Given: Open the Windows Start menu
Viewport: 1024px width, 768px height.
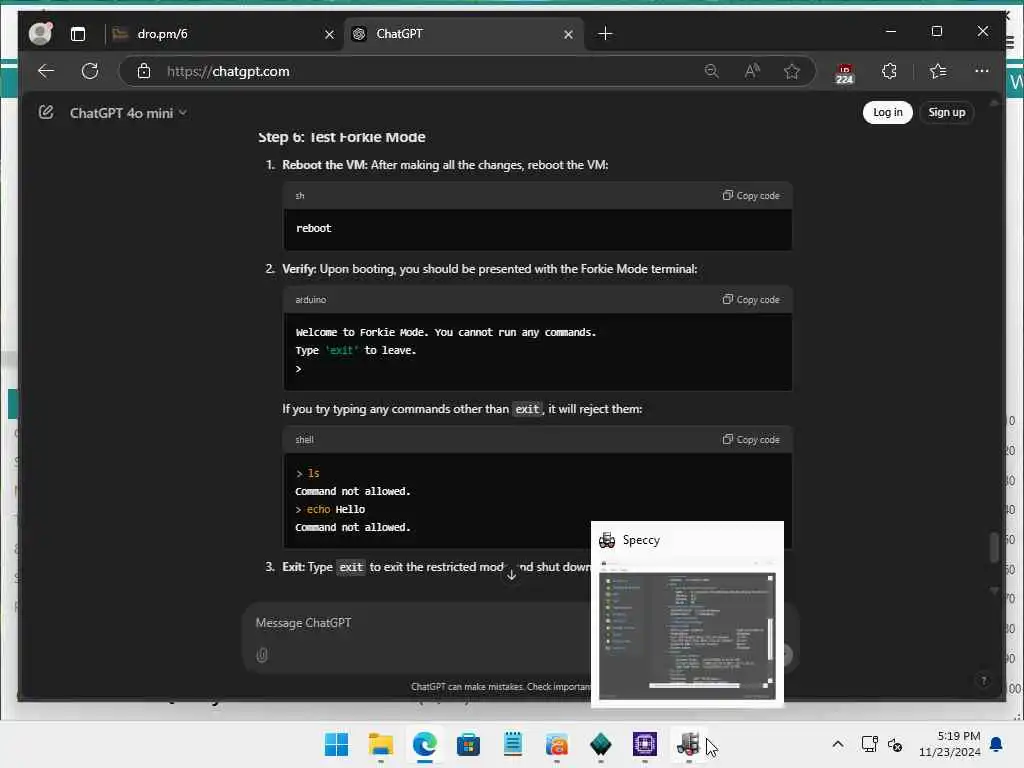Looking at the screenshot, I should pos(337,744).
